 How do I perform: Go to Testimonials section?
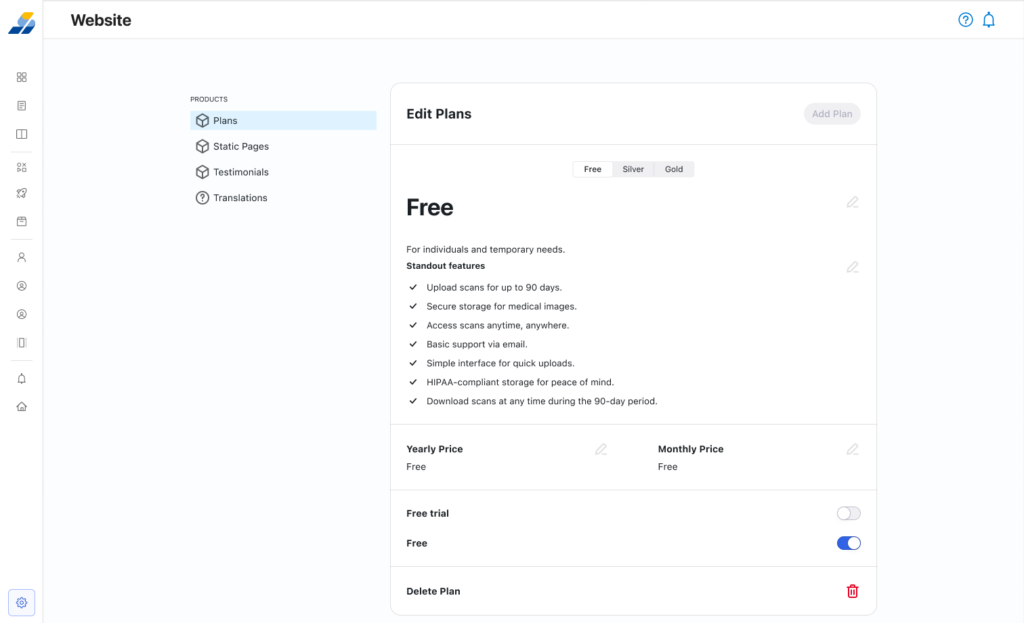(240, 172)
